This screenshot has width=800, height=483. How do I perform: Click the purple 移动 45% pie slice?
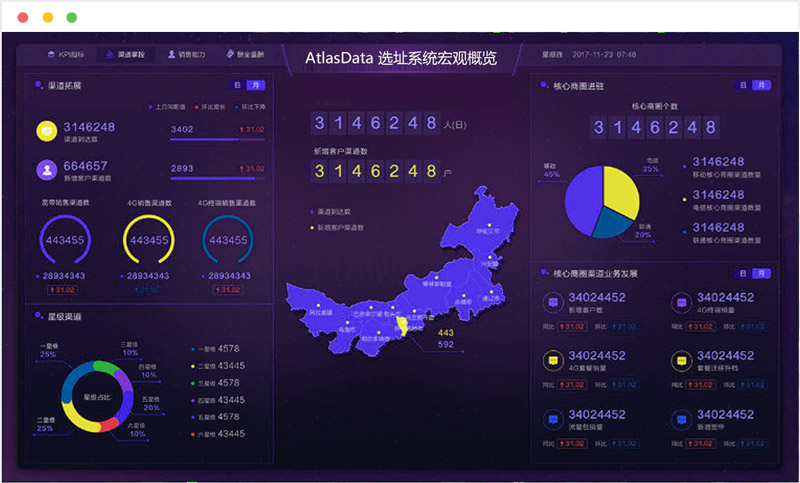[x=582, y=199]
